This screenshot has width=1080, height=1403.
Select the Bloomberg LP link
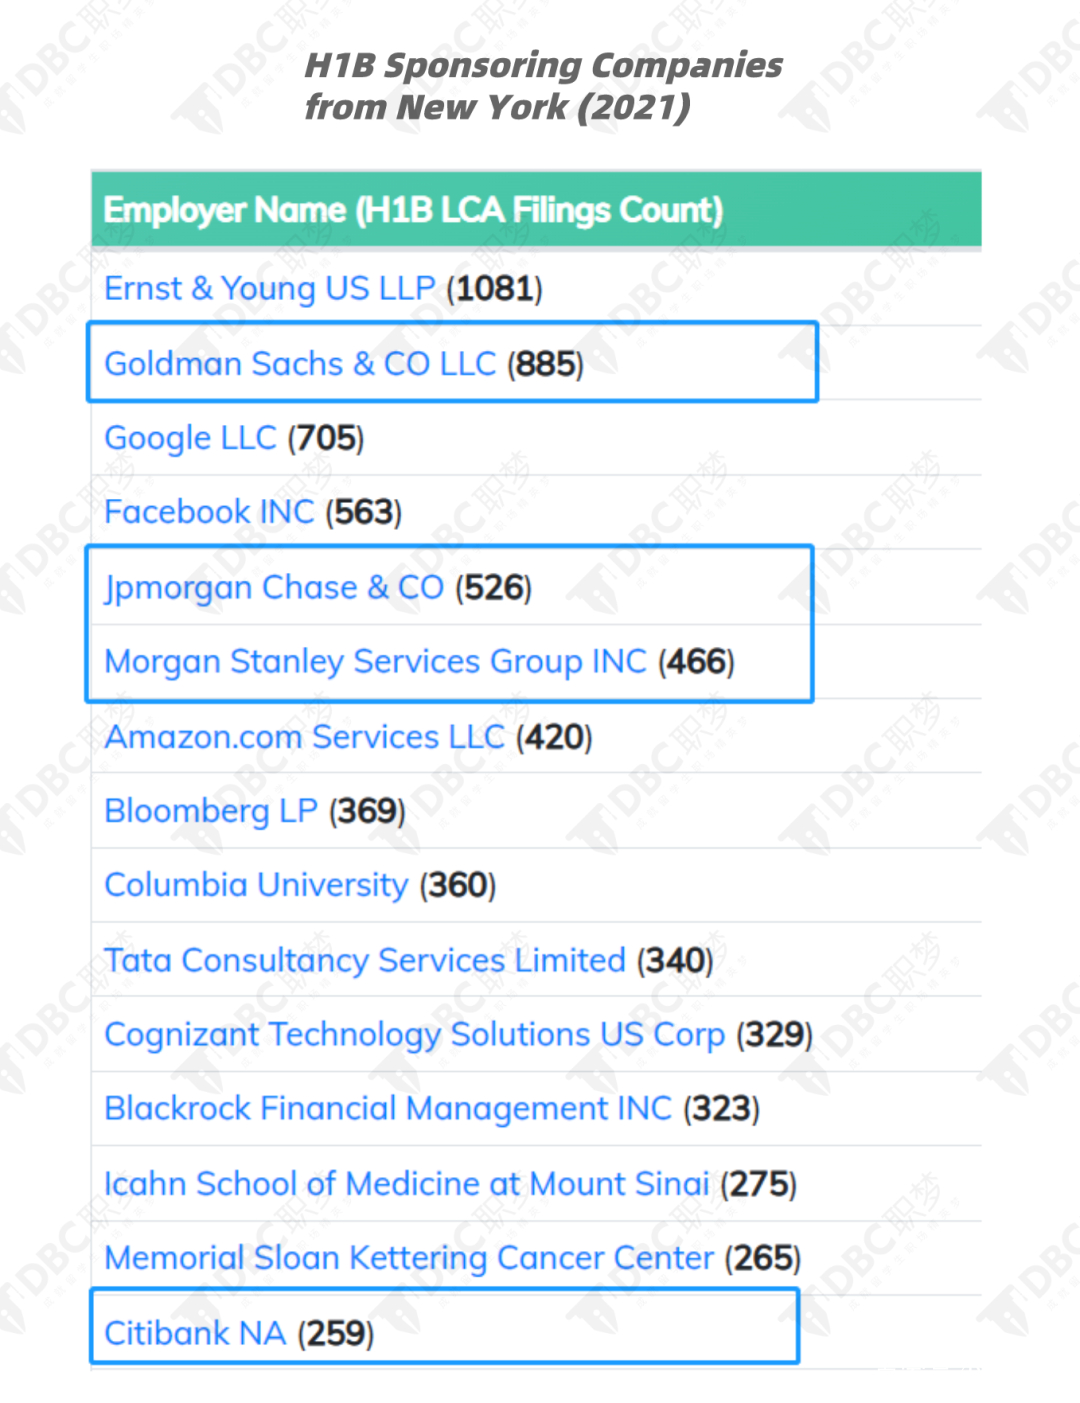[x=211, y=811]
